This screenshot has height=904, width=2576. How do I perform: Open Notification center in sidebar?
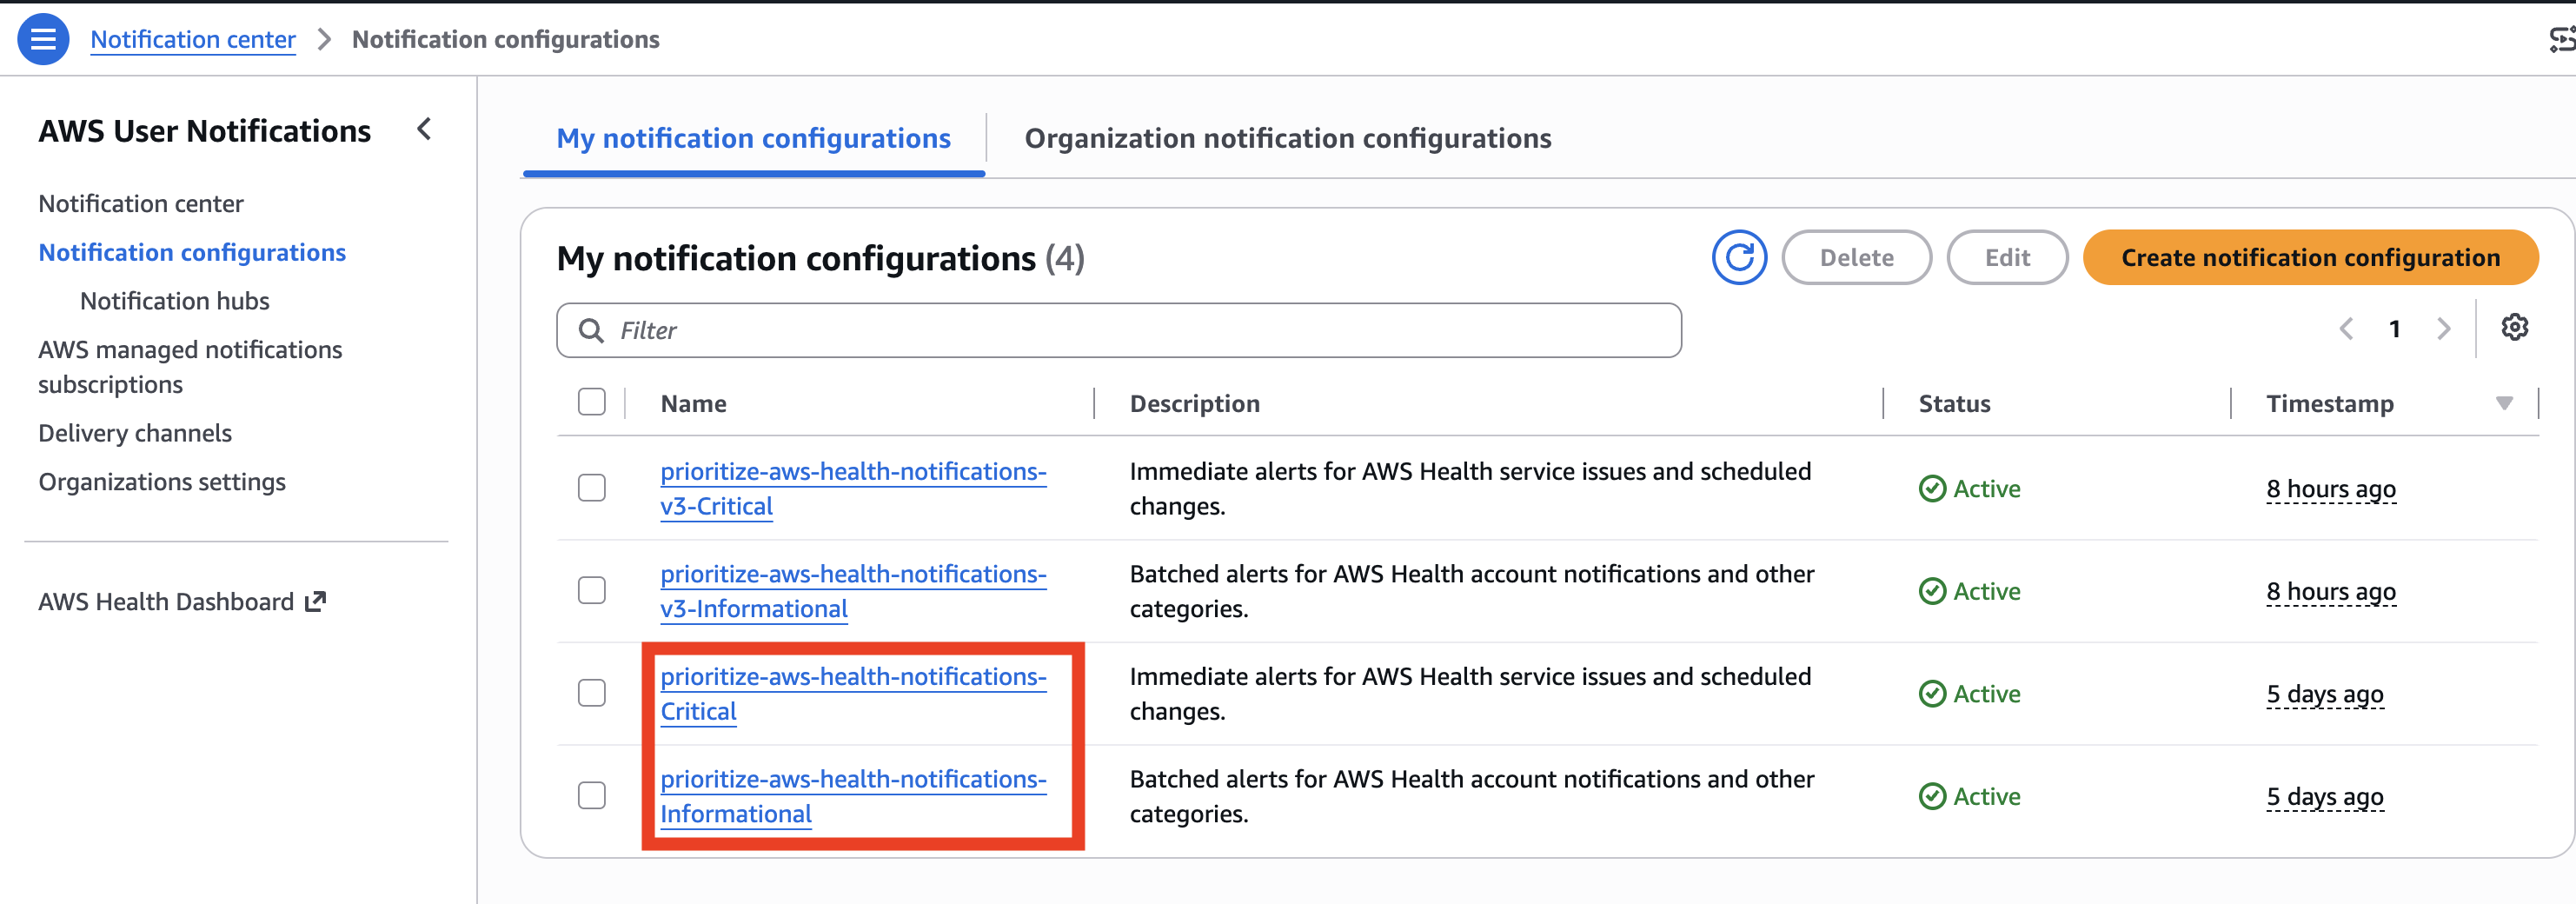[141, 204]
